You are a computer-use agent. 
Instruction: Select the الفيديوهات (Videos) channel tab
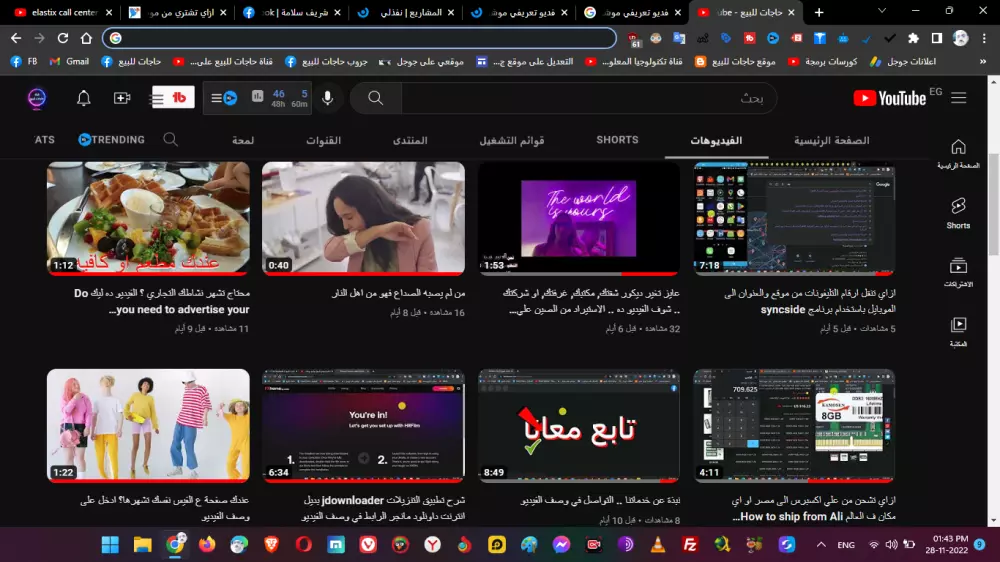[x=716, y=140]
